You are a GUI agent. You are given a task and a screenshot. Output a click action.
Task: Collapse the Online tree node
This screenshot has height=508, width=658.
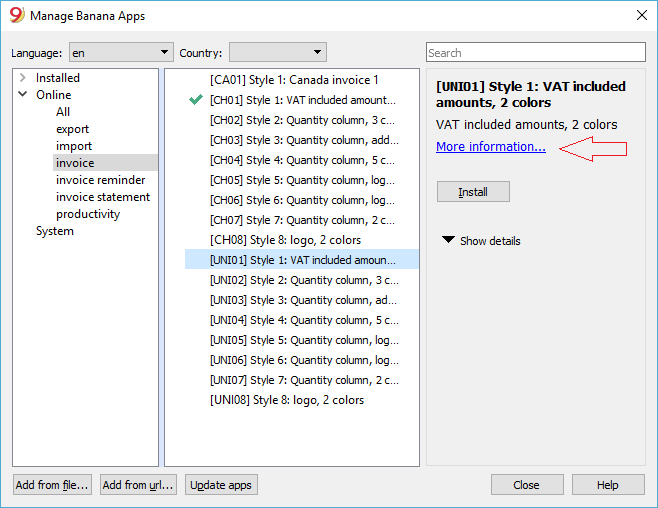tap(23, 94)
